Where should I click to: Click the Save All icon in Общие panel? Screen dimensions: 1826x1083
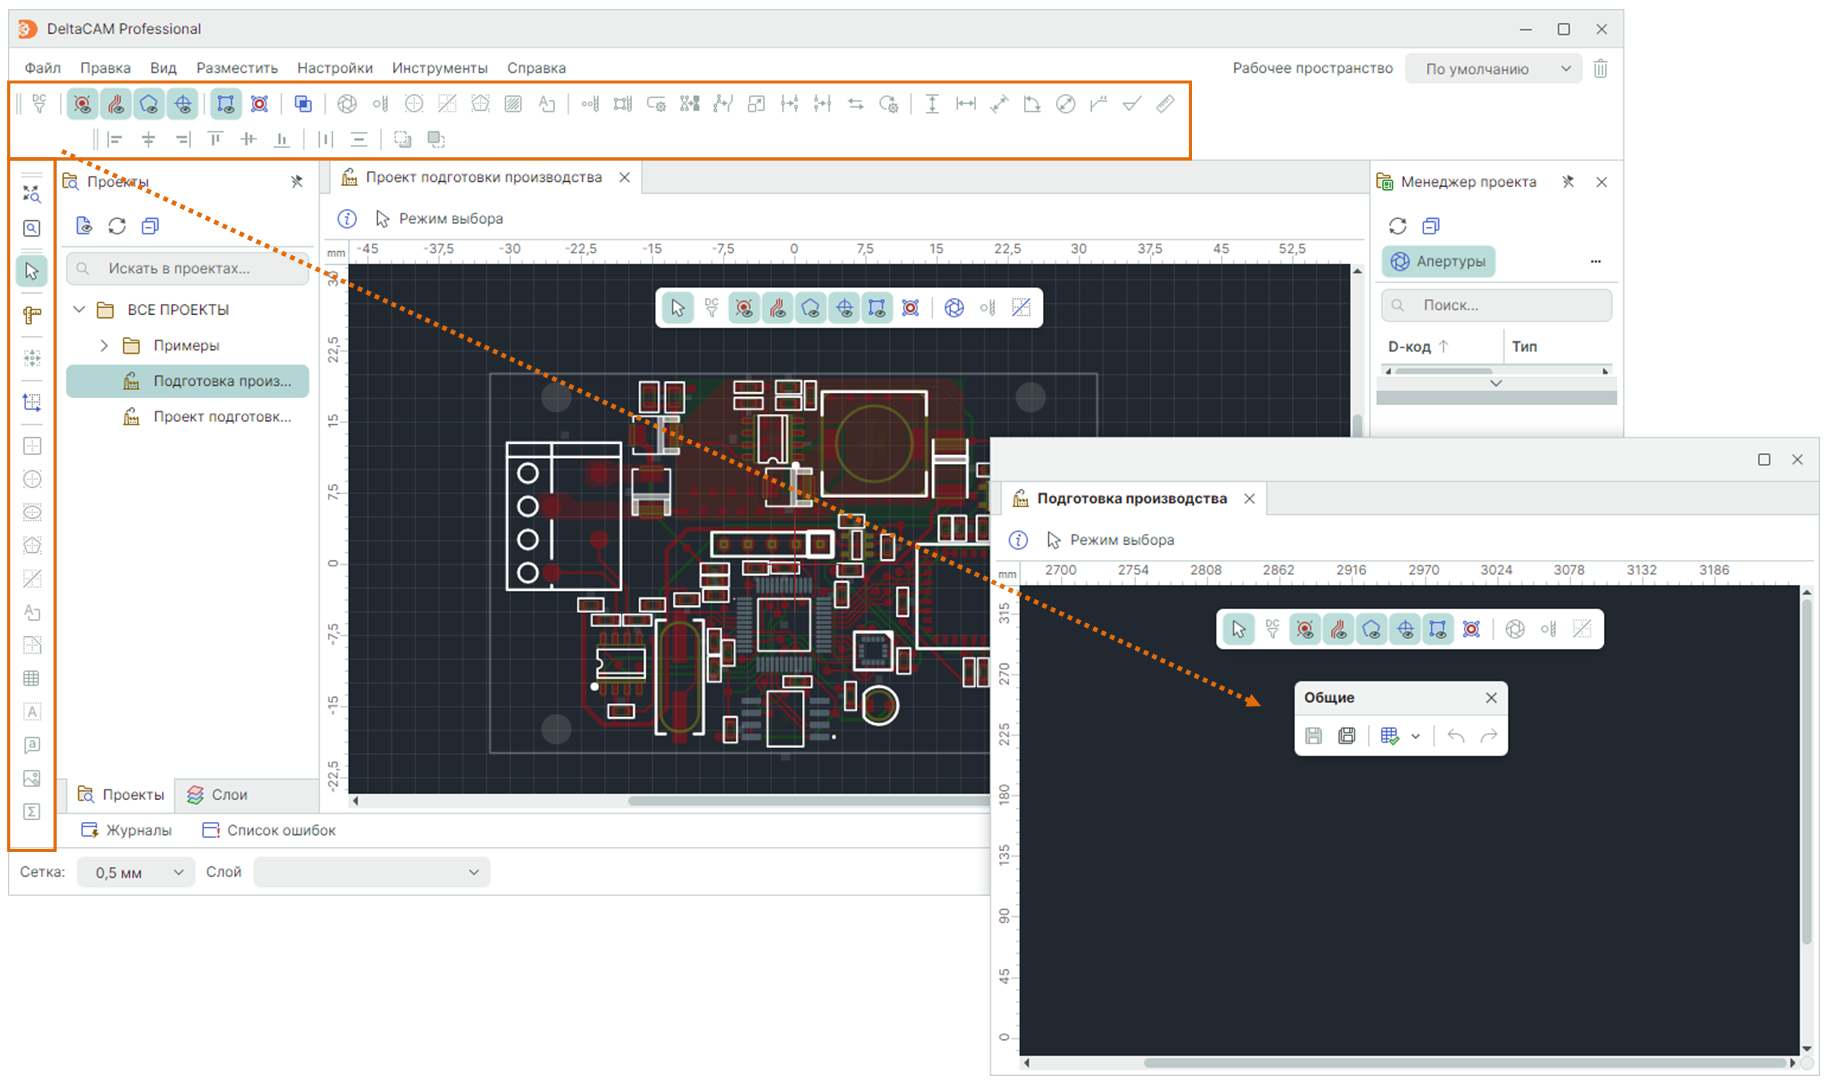point(1347,736)
